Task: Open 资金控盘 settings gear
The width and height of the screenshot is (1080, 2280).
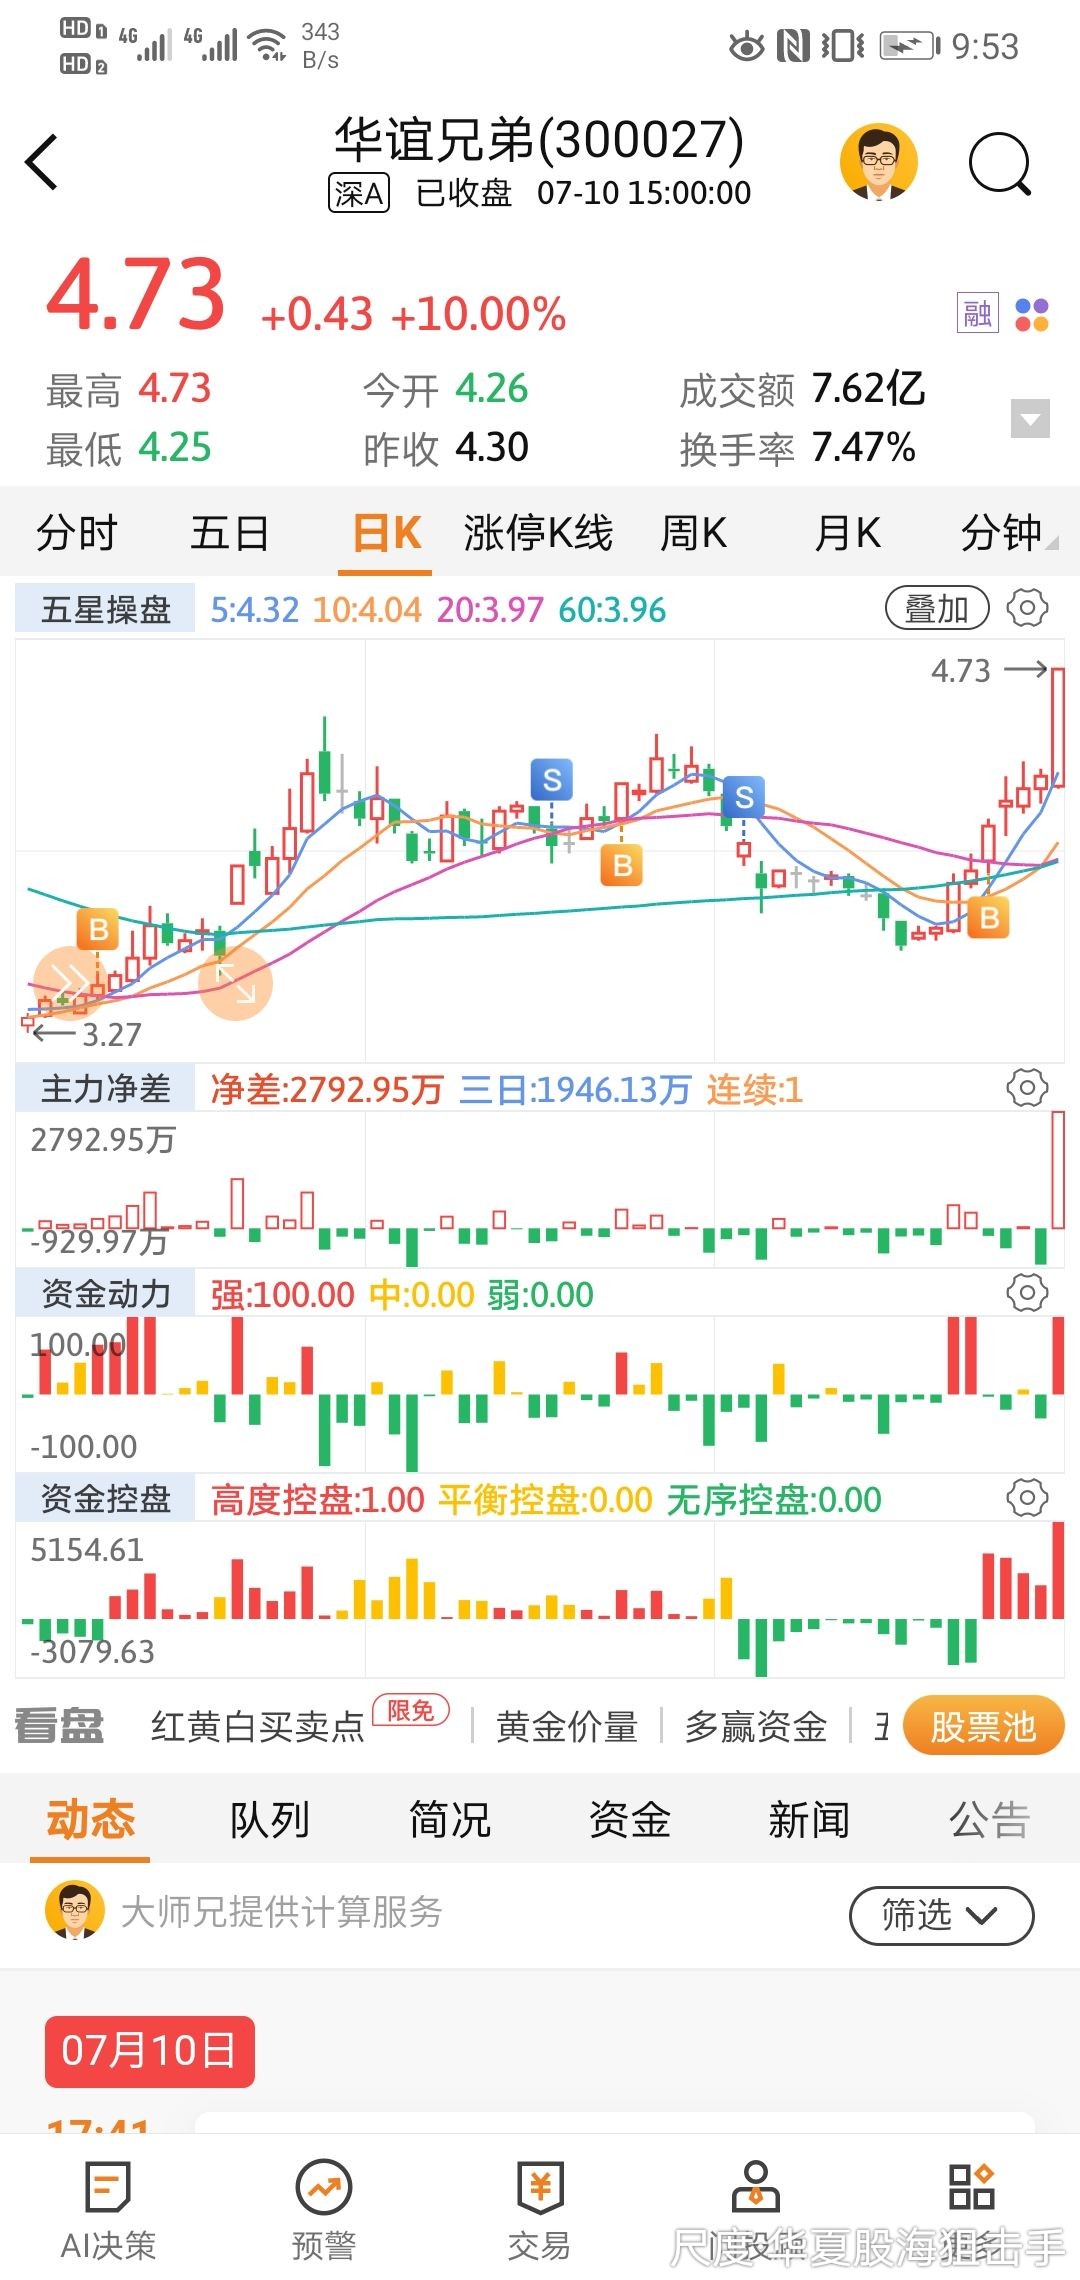Action: (x=1027, y=1498)
